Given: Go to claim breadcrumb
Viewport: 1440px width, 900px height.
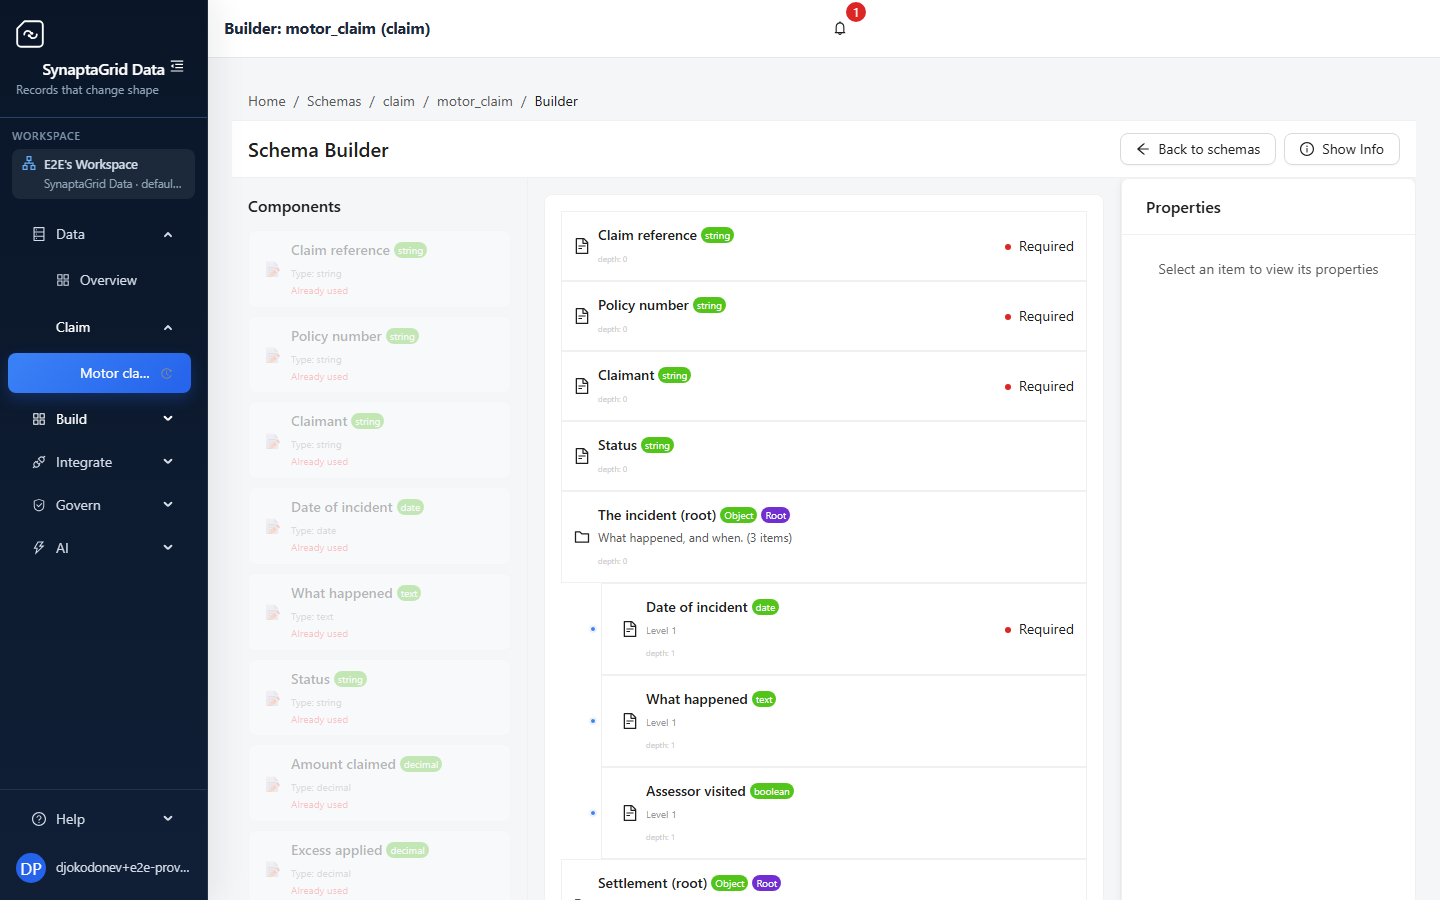Looking at the screenshot, I should coord(399,101).
